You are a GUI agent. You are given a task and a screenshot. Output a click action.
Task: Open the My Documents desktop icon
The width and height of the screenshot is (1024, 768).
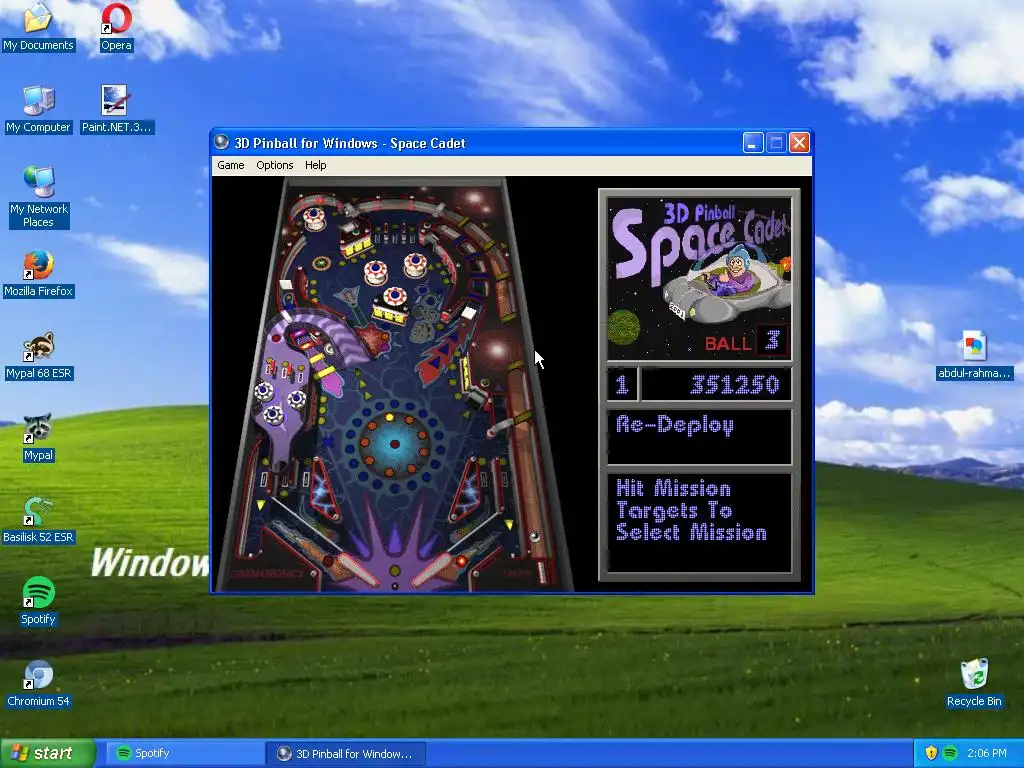click(x=39, y=27)
